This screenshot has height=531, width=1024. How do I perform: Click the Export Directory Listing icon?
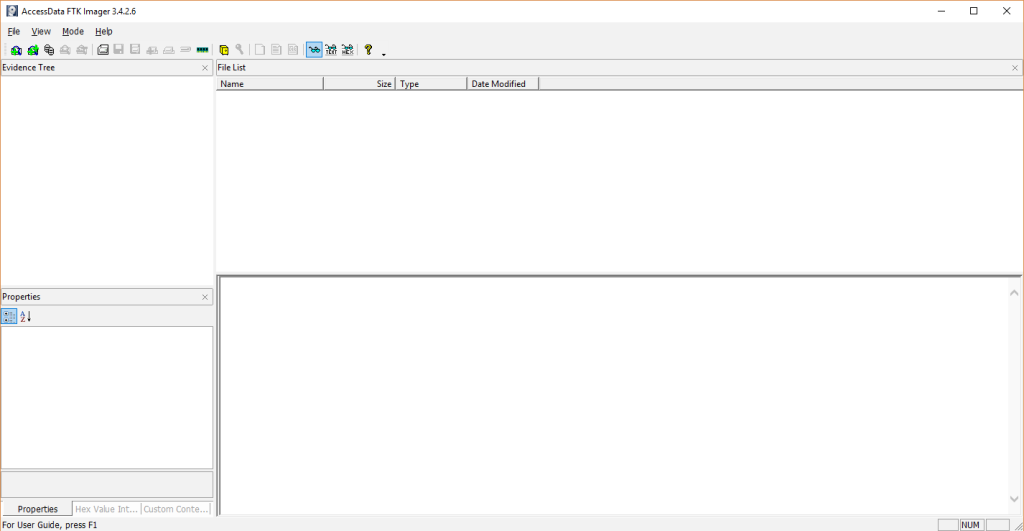(293, 50)
